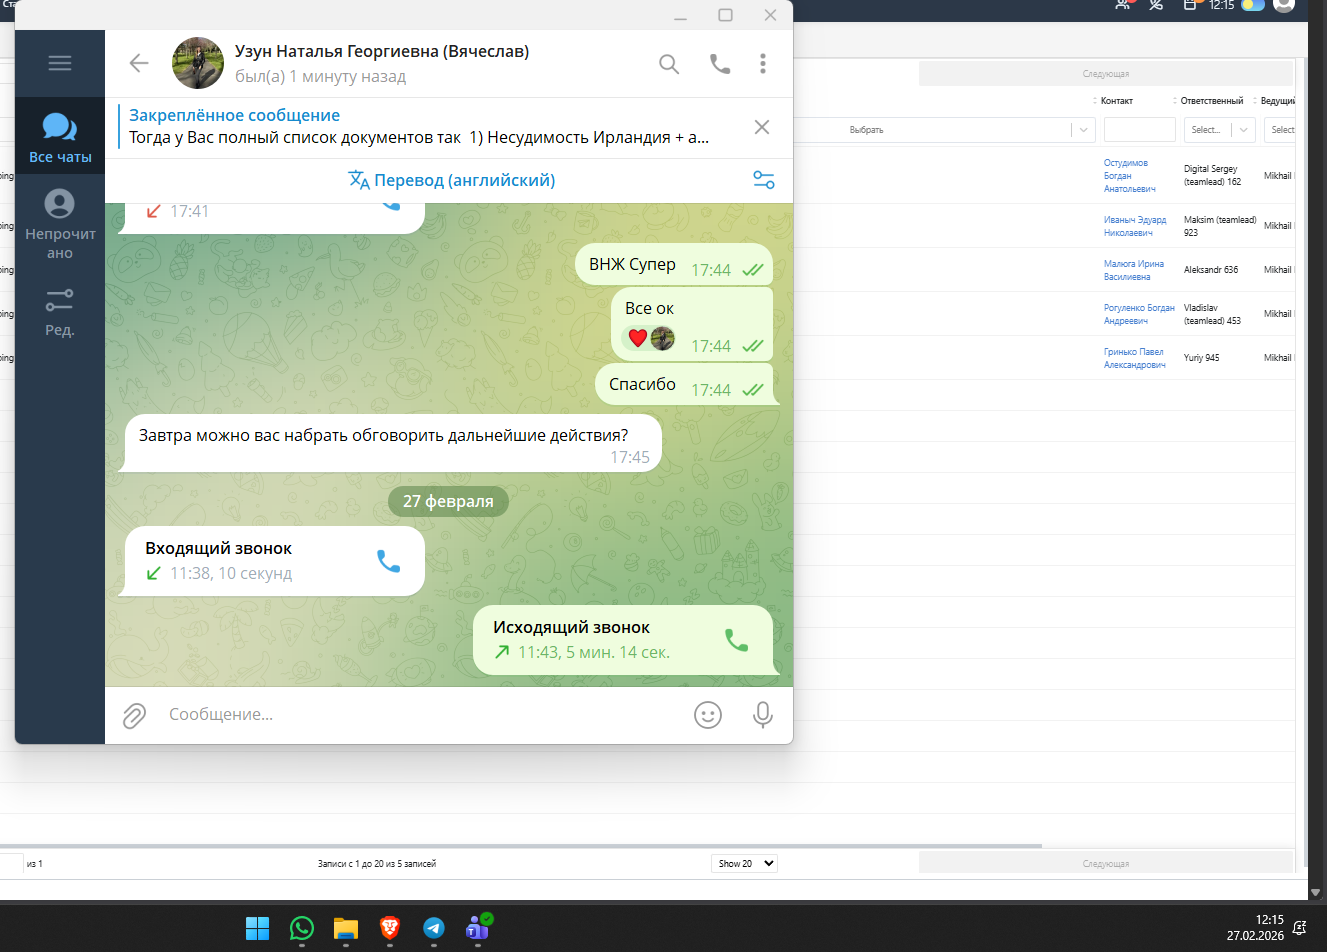
Task: Select the 'Все чаты' folder
Action: coord(60,137)
